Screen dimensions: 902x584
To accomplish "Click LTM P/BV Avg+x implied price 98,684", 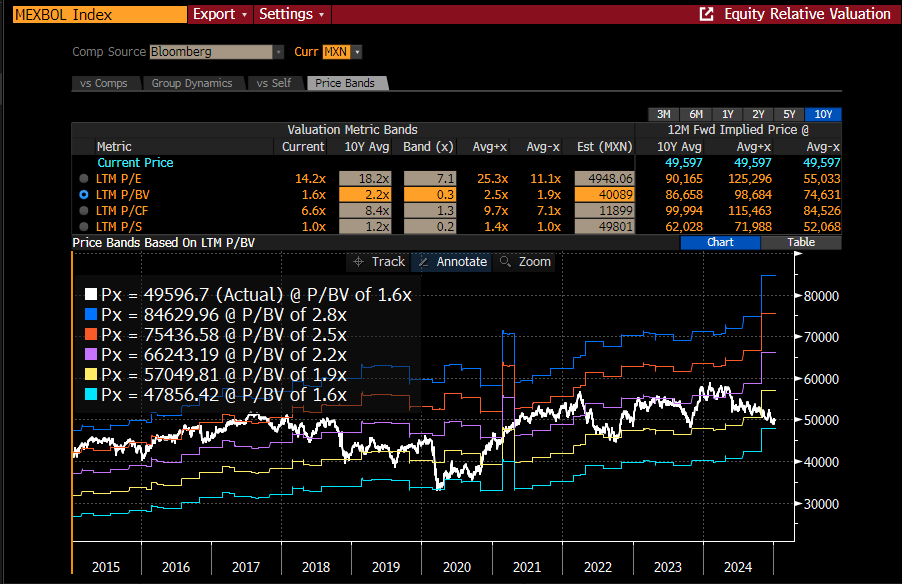I will point(750,195).
